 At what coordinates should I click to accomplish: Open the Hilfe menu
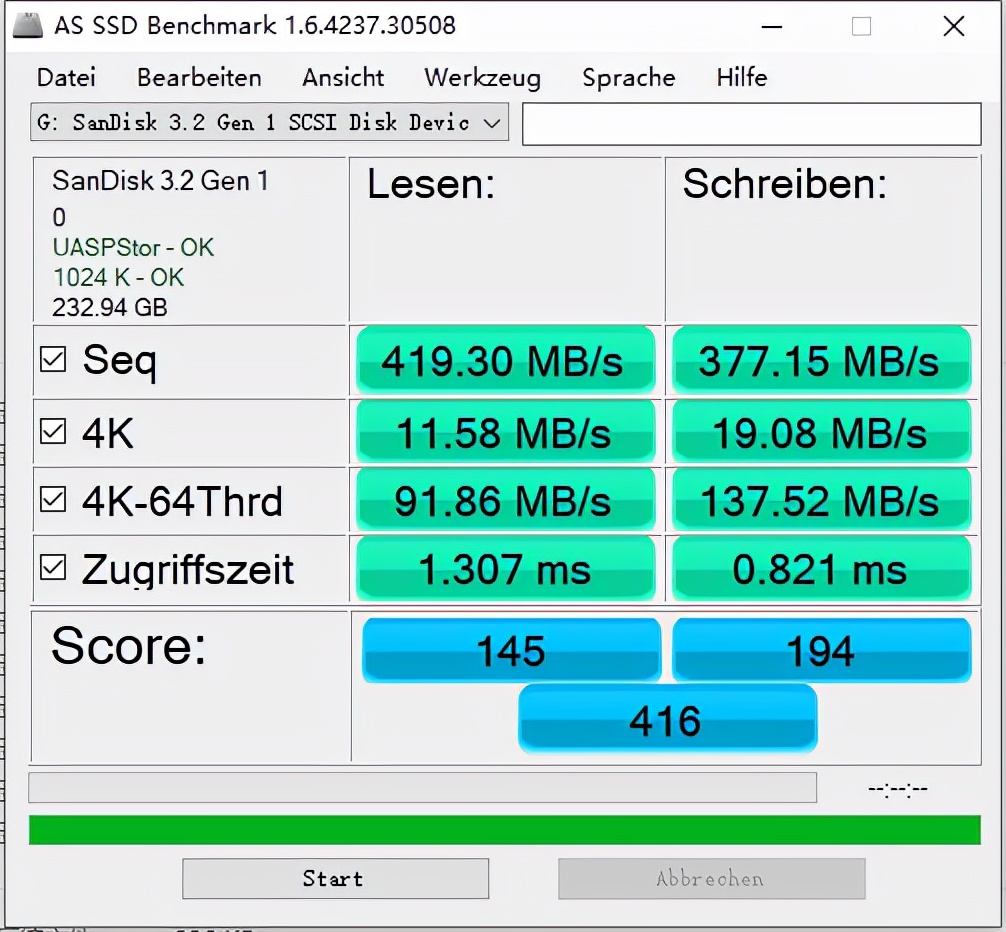click(x=741, y=77)
